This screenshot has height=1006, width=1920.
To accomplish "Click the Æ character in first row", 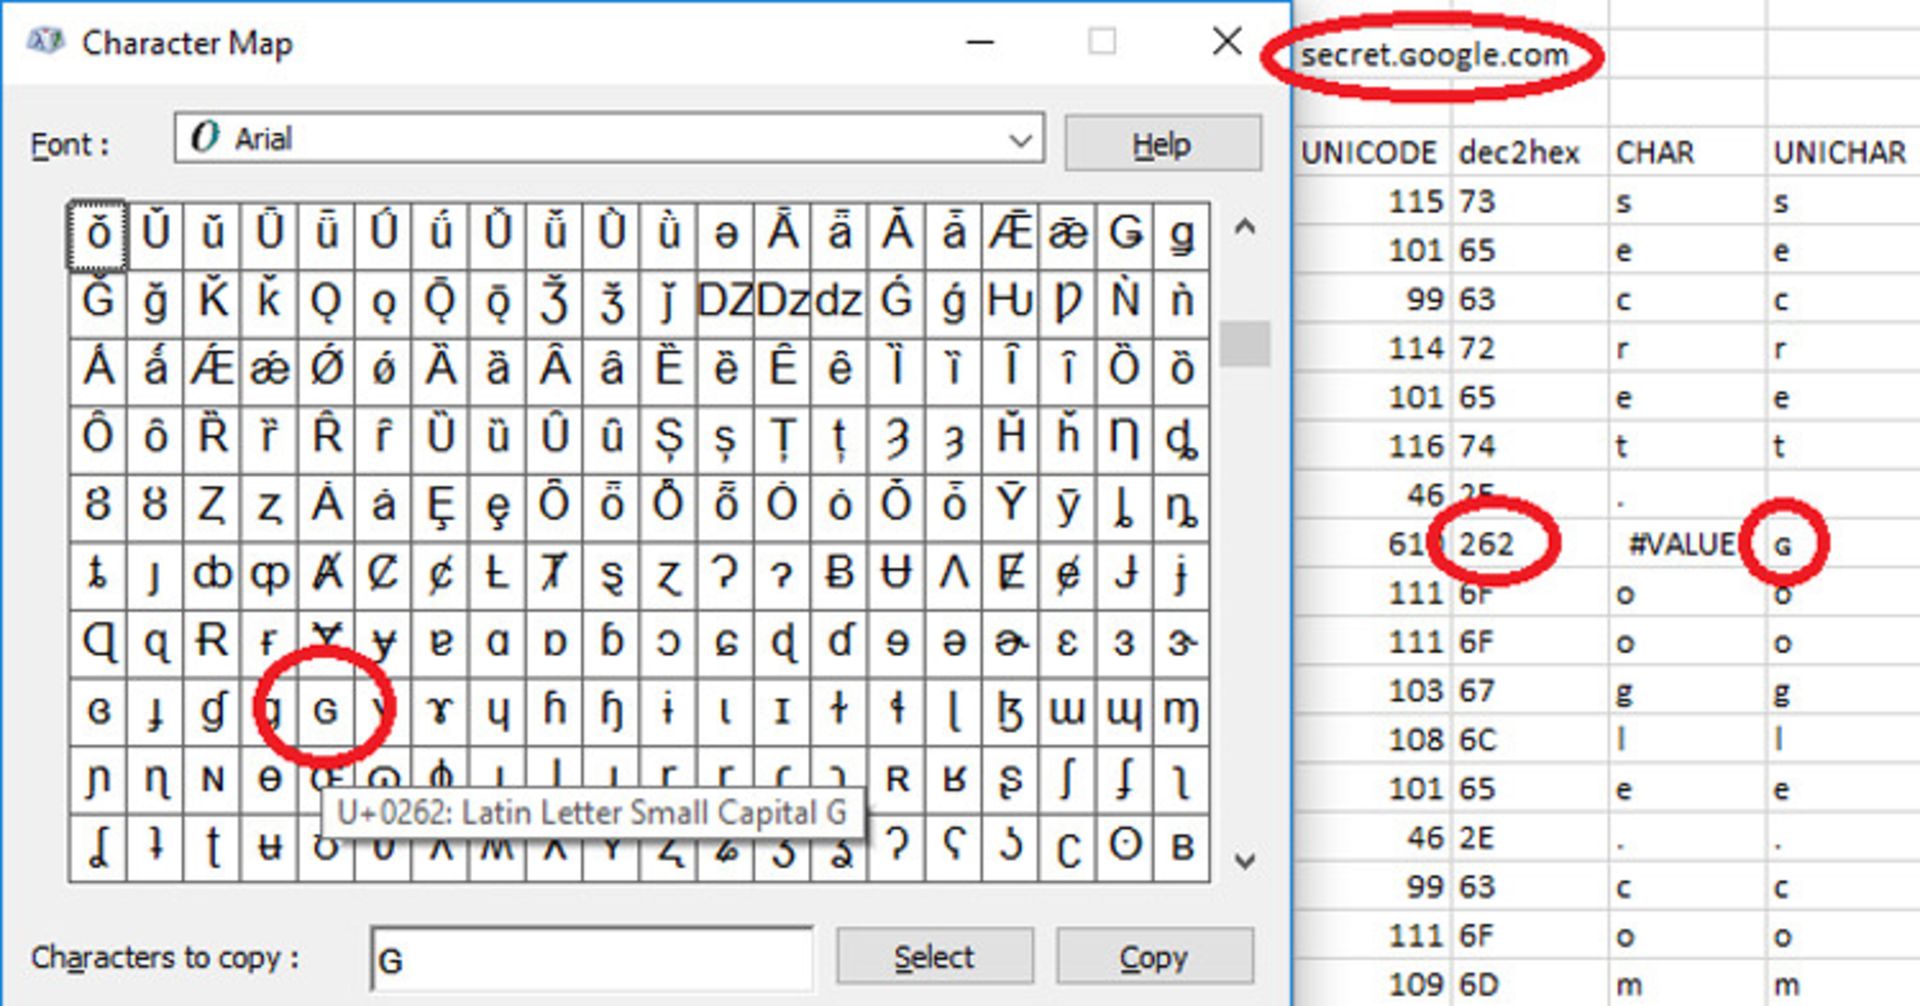I will click(1010, 234).
